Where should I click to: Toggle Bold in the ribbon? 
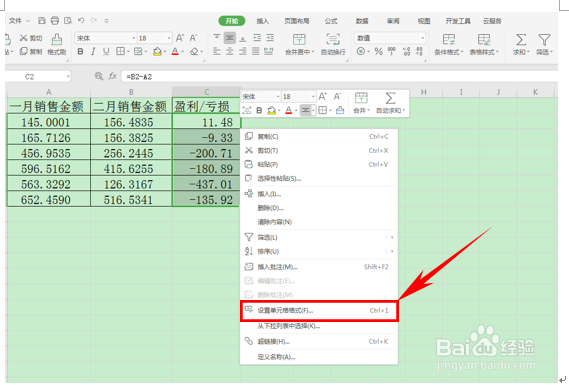pos(81,52)
